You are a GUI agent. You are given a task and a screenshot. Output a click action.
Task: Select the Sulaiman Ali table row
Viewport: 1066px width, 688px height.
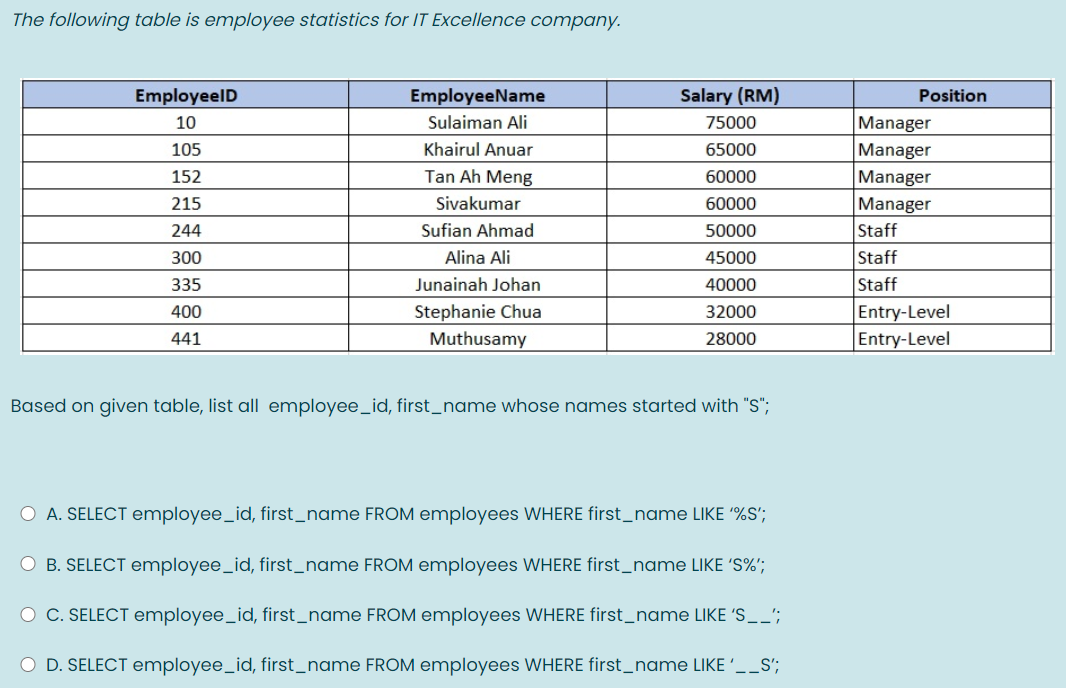[477, 122]
